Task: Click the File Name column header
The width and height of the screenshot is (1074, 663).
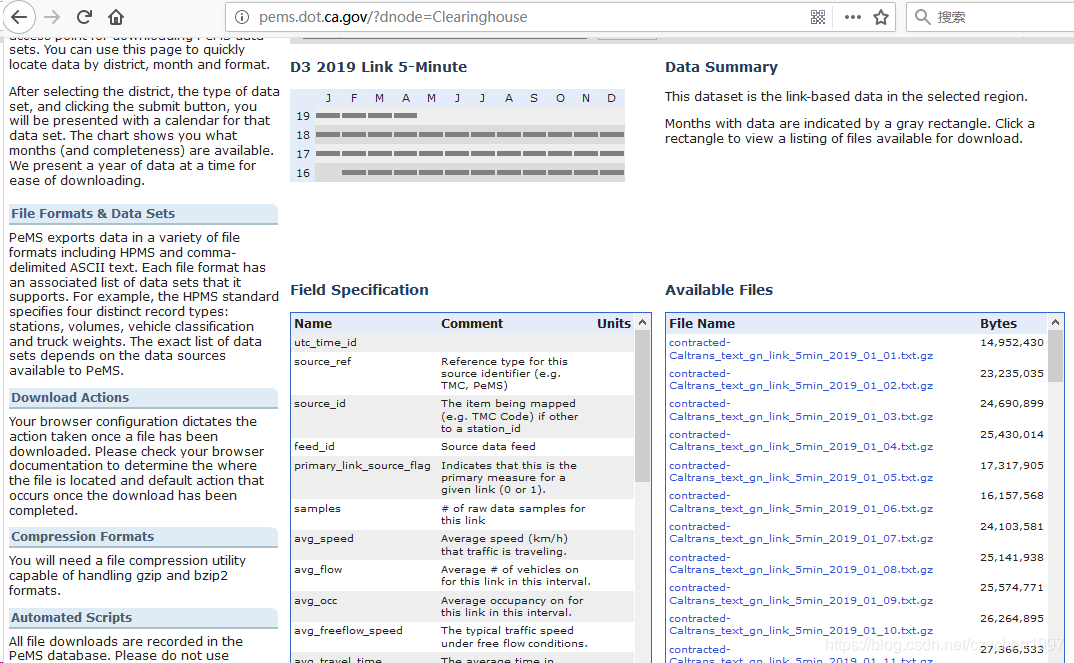Action: coord(701,323)
